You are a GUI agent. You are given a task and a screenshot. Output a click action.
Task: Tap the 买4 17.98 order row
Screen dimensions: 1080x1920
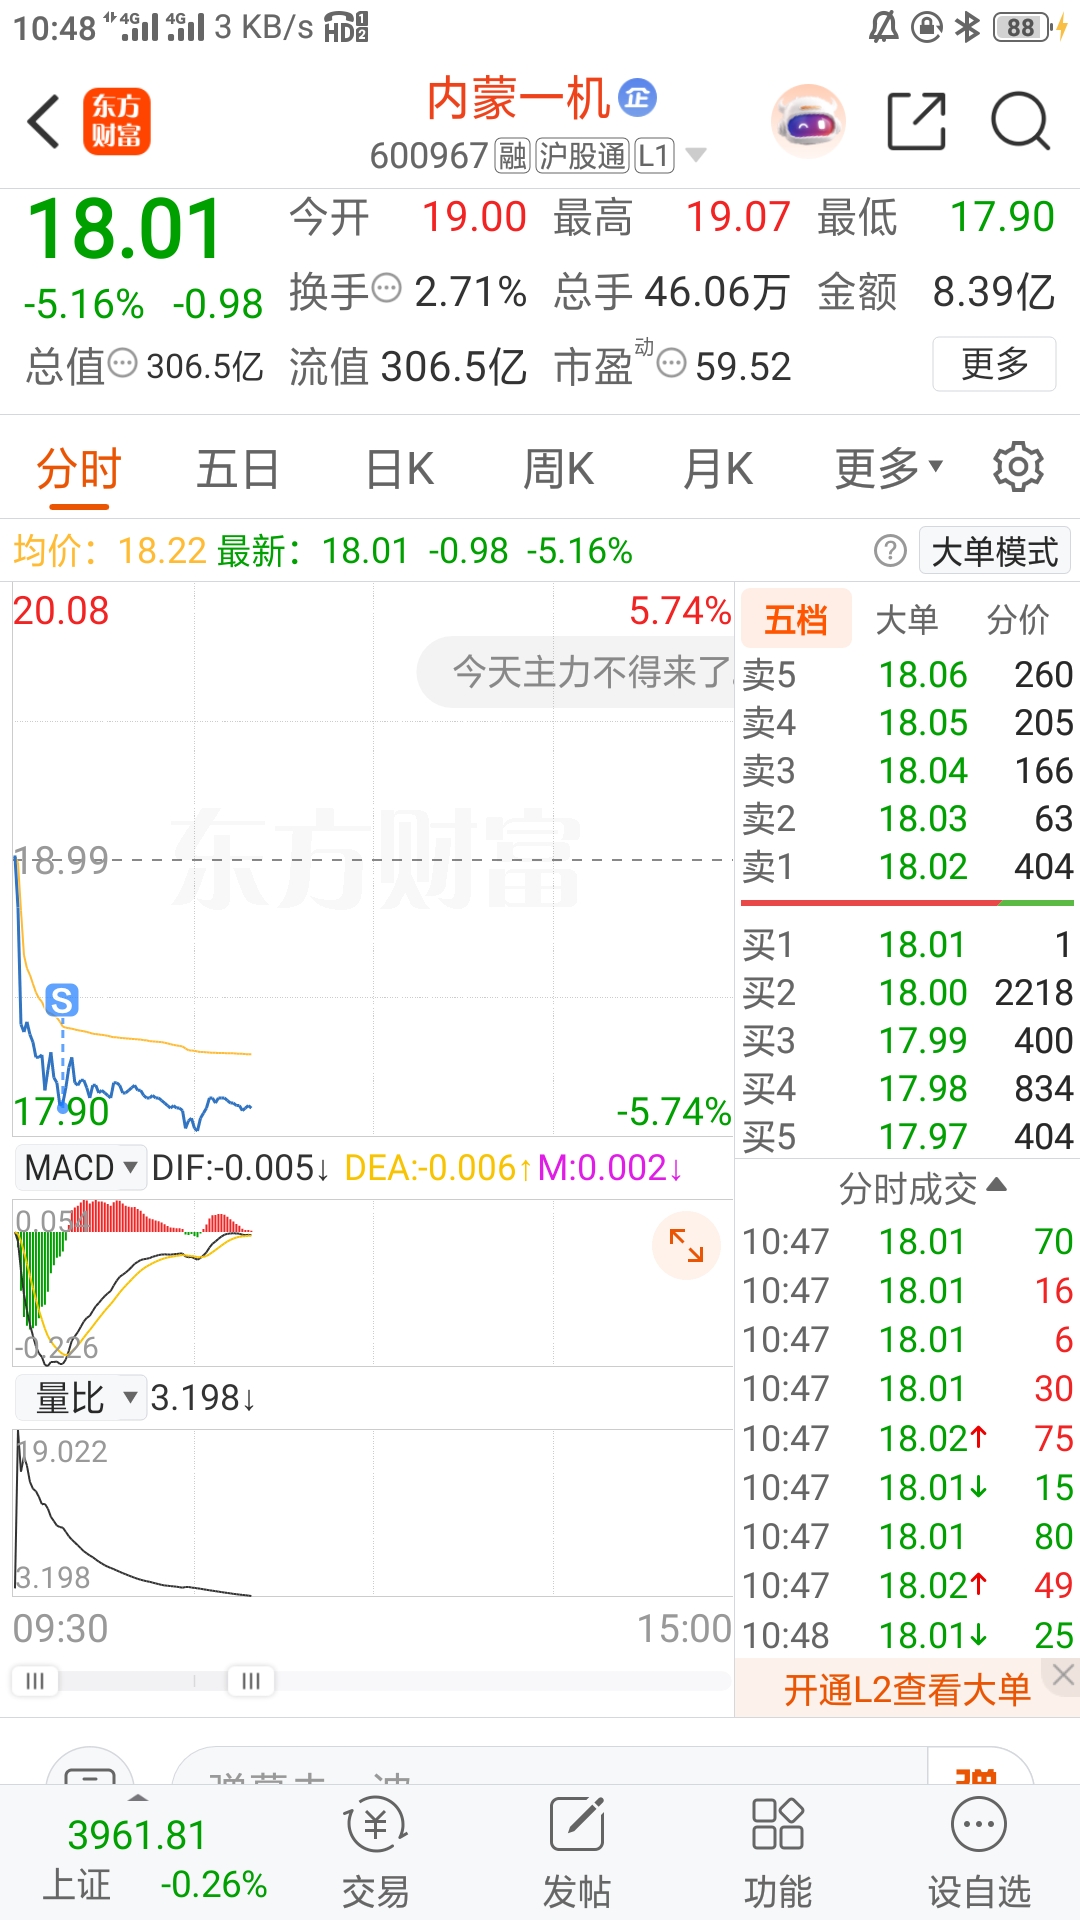tap(908, 1088)
